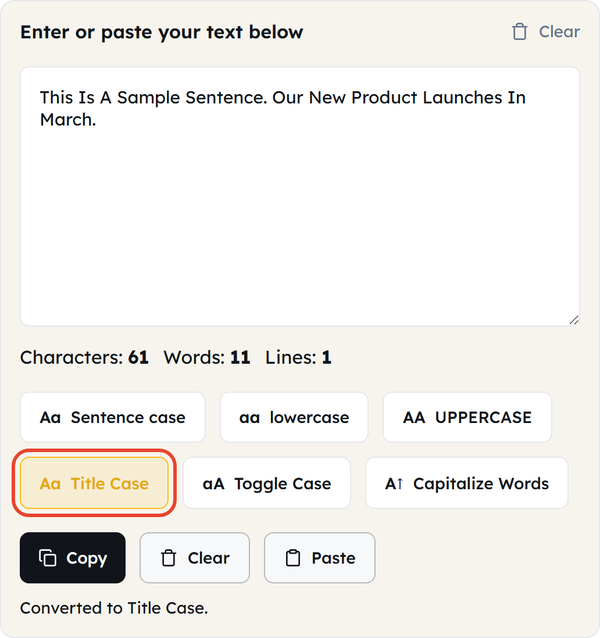Viewport: 600px width, 638px height.
Task: Click the 'Aa' icon on Sentence case
Action: coord(50,417)
